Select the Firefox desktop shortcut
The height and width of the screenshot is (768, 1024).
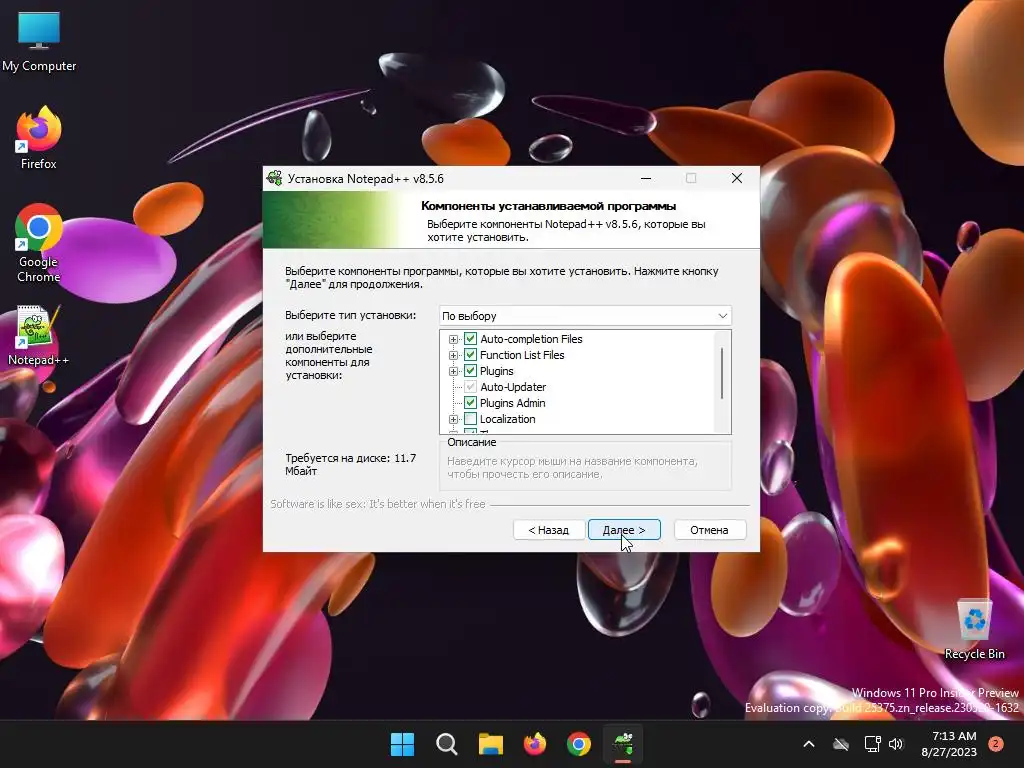click(x=39, y=138)
